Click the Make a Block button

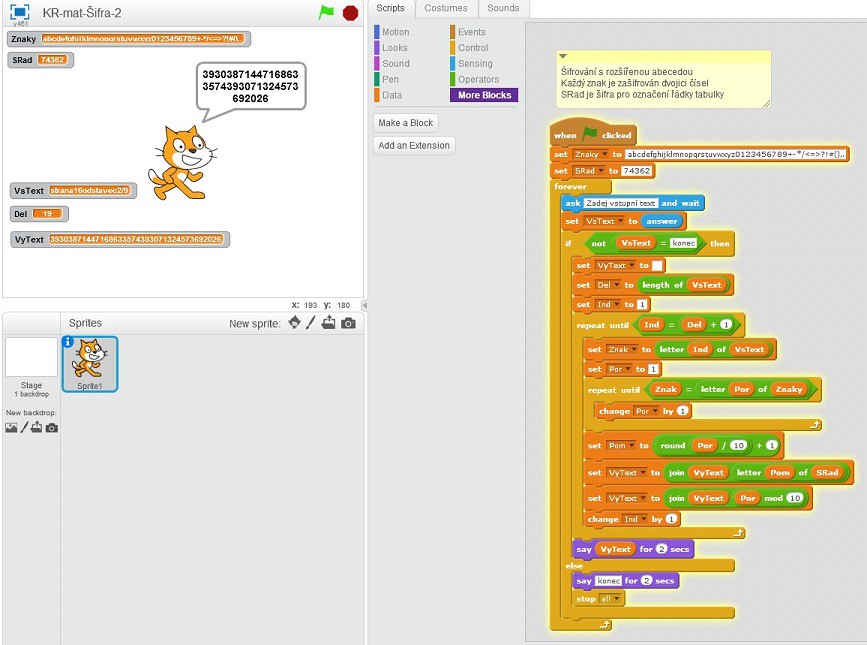[406, 123]
